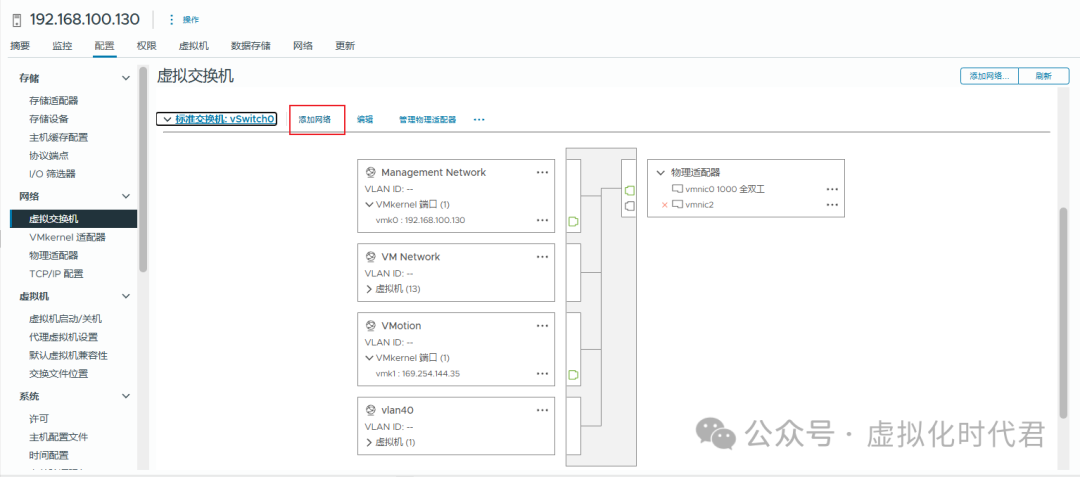Screen dimensions: 1080x477
Task: Click the top-right 添加网络... button
Action: point(988,76)
